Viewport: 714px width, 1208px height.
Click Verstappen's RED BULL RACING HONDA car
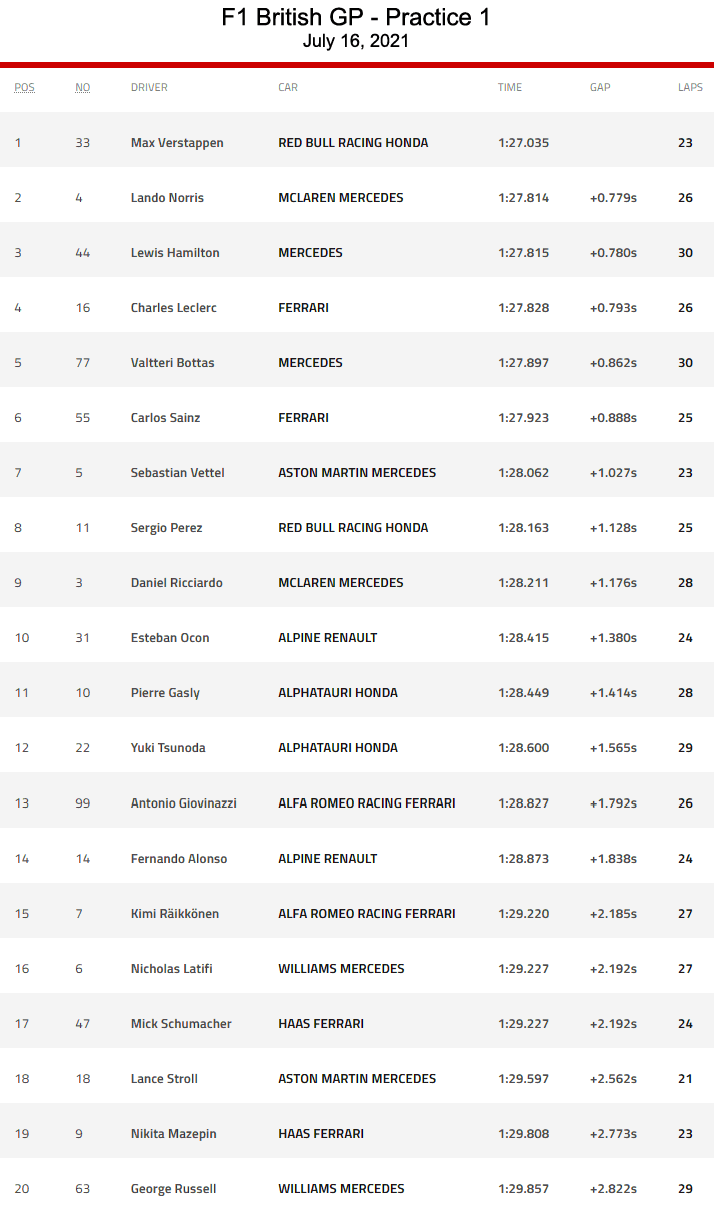tap(353, 143)
